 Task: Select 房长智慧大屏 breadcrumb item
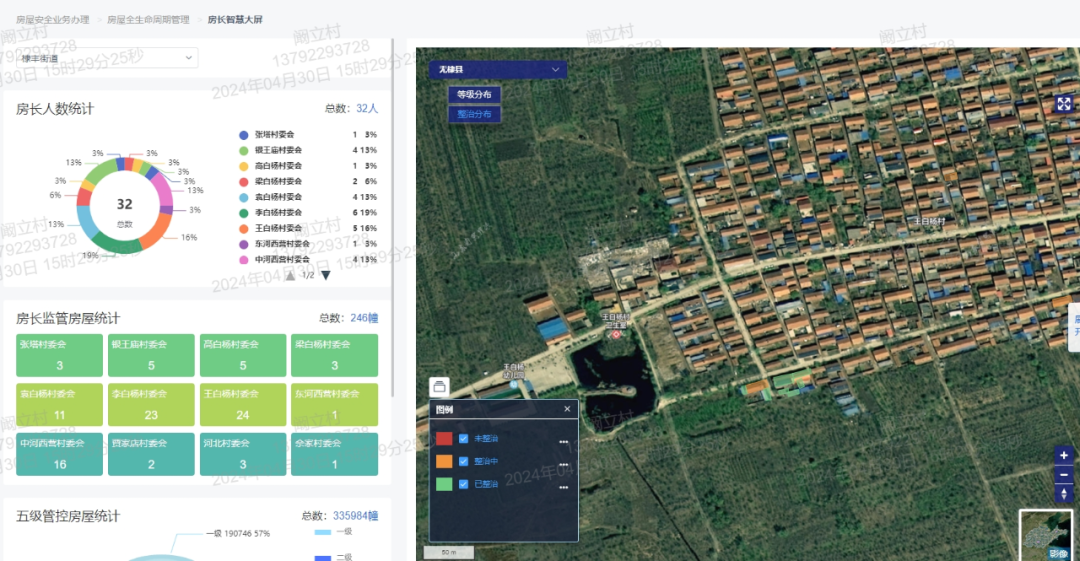point(235,19)
